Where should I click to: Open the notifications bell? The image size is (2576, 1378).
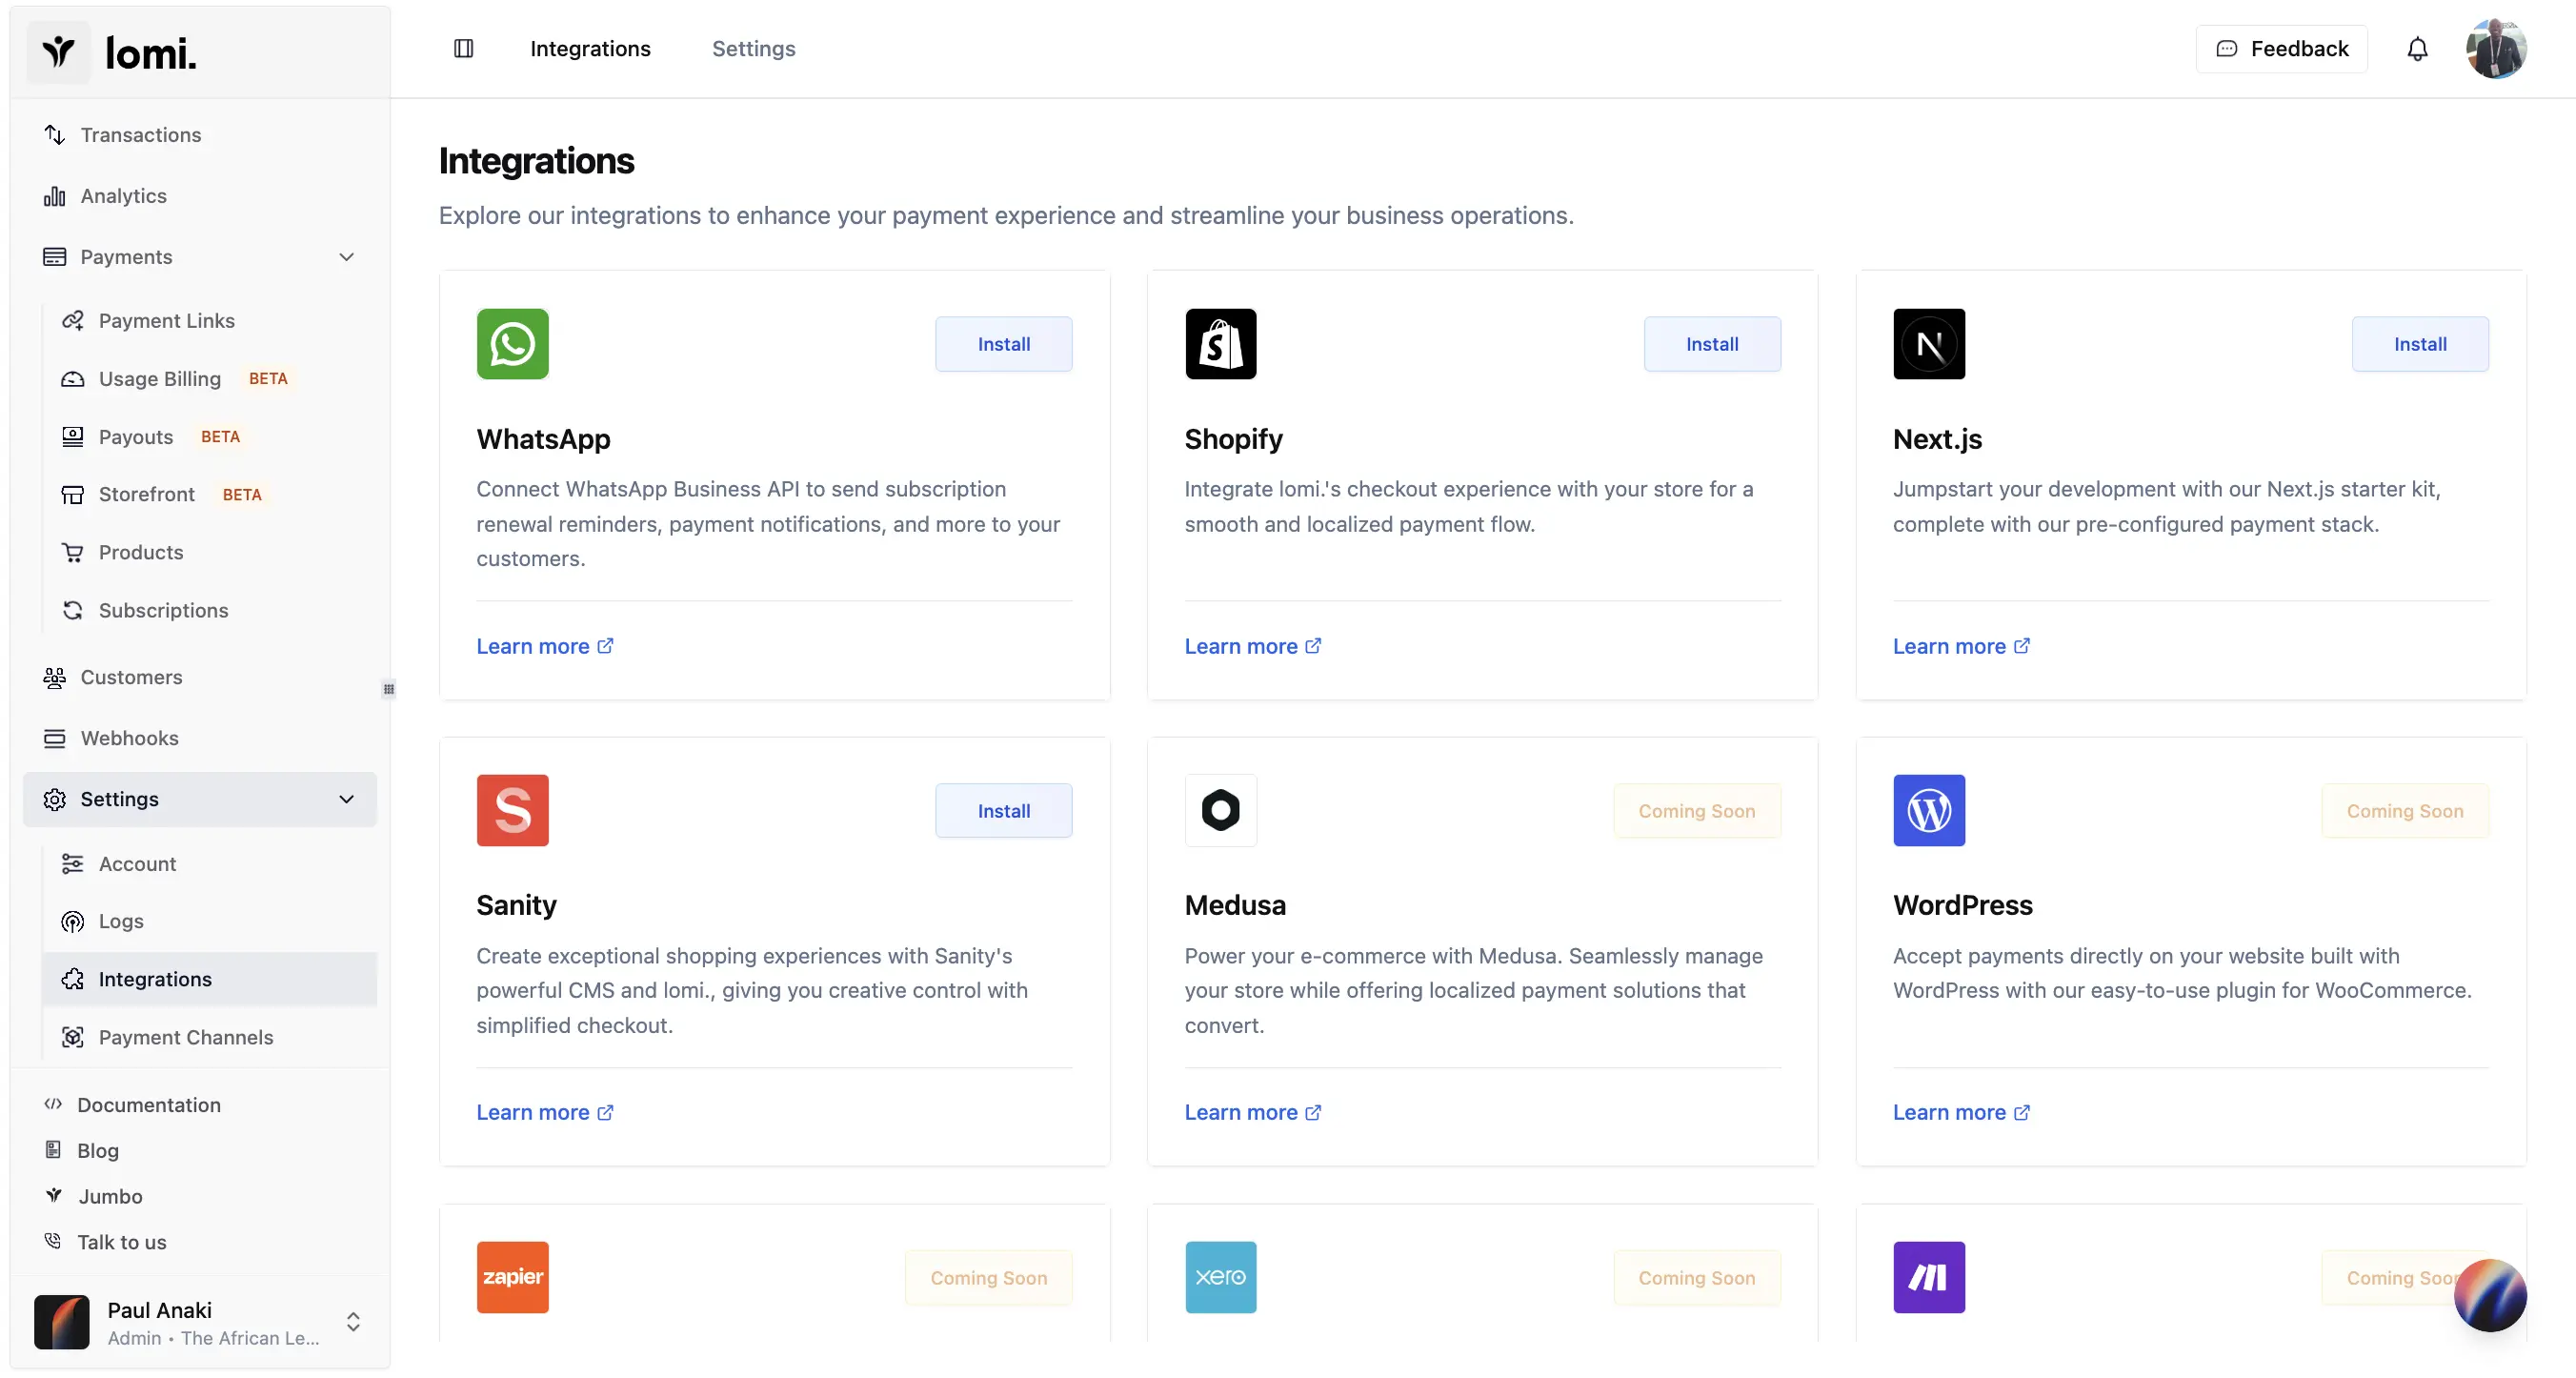(2417, 48)
